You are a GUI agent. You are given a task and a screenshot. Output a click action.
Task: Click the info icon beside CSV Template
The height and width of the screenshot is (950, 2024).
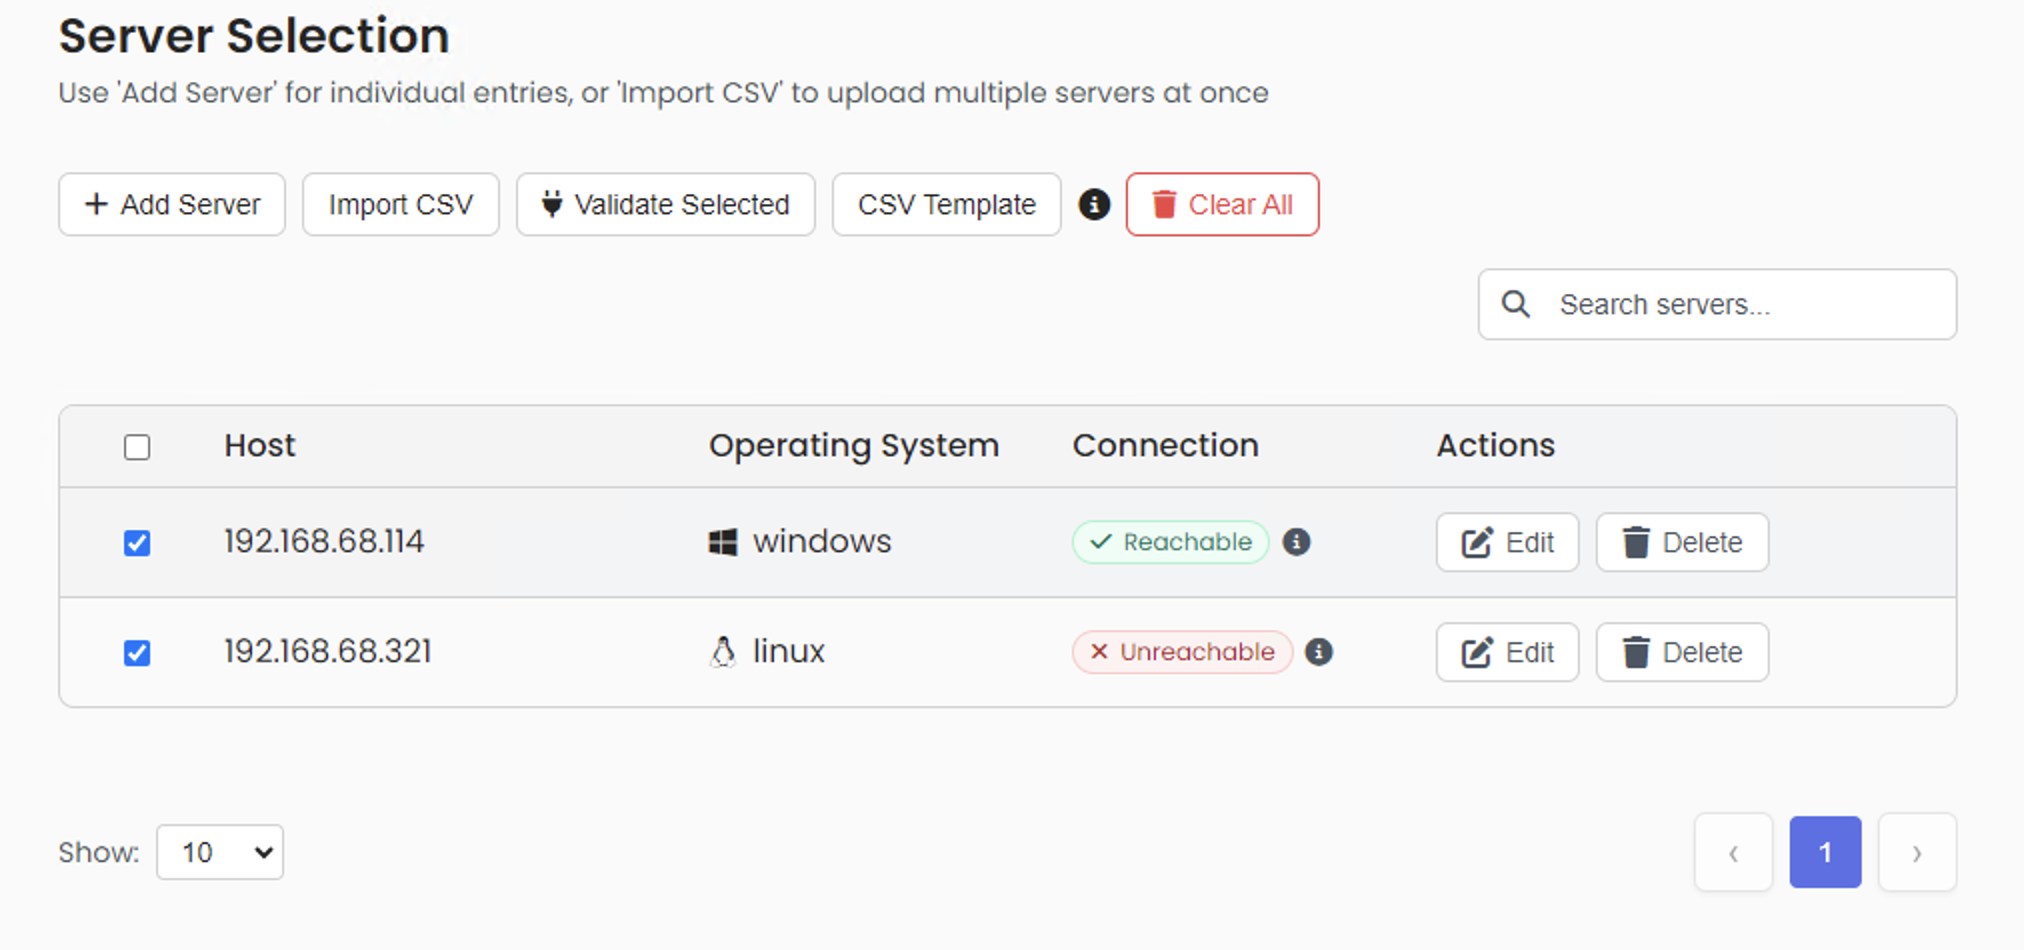(1094, 205)
